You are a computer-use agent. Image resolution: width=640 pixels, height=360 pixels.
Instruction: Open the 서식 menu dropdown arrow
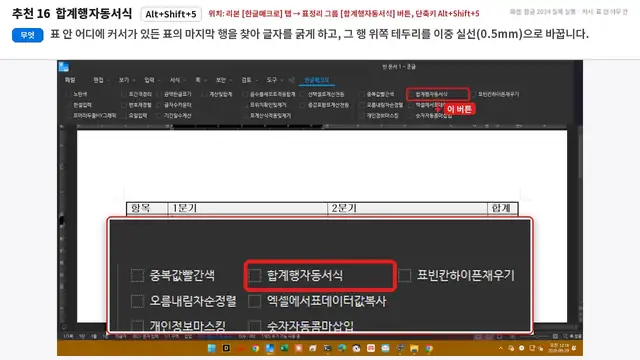185,80
